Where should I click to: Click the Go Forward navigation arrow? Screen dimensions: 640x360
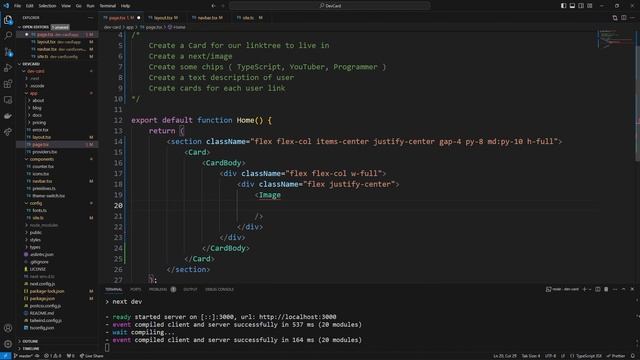click(x=223, y=6)
